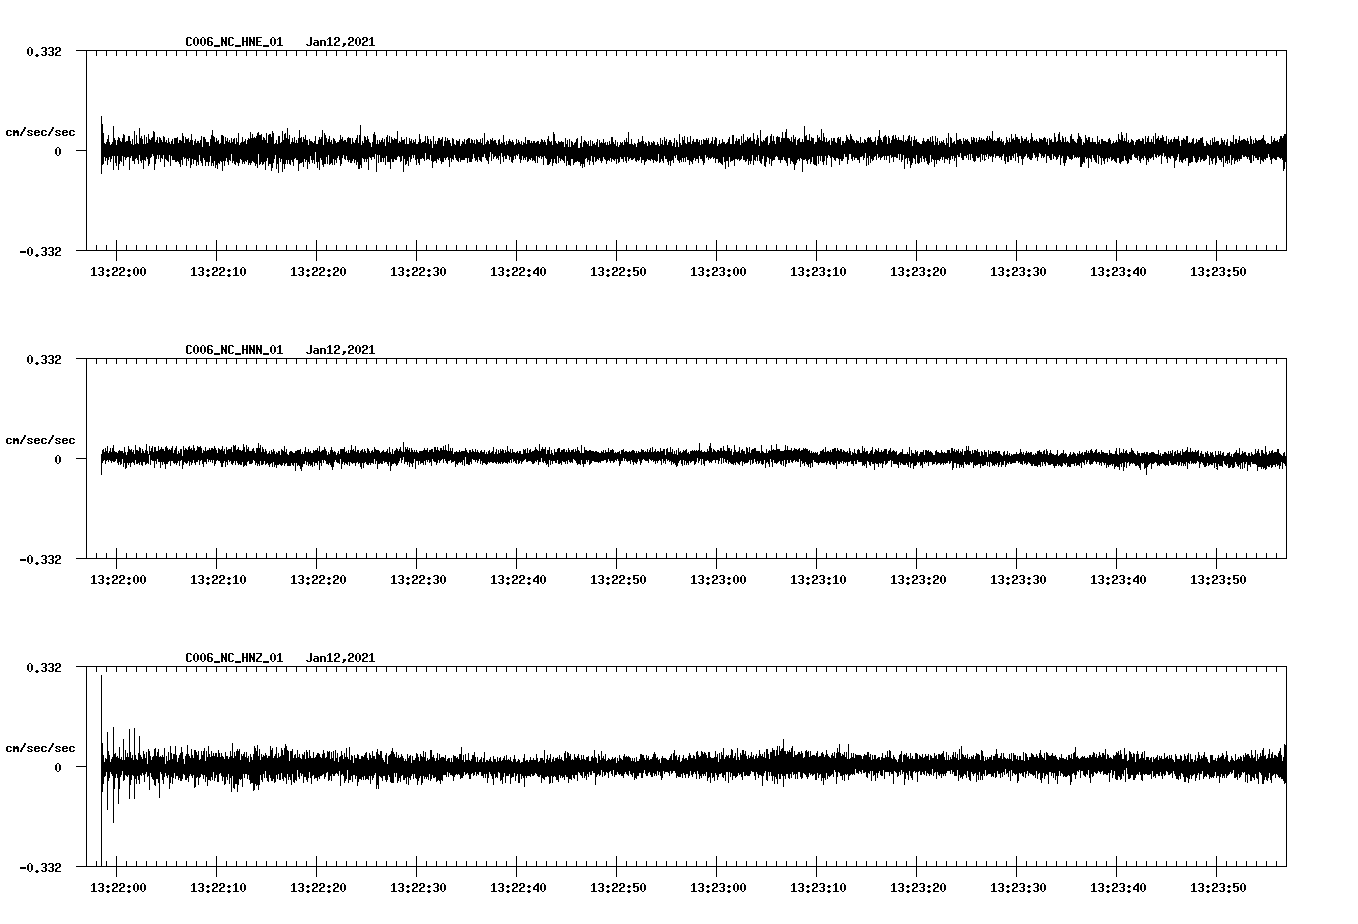Click the Jan12,2021 date on the bottom plot
Screen dimensions: 1358x924
coord(342,658)
